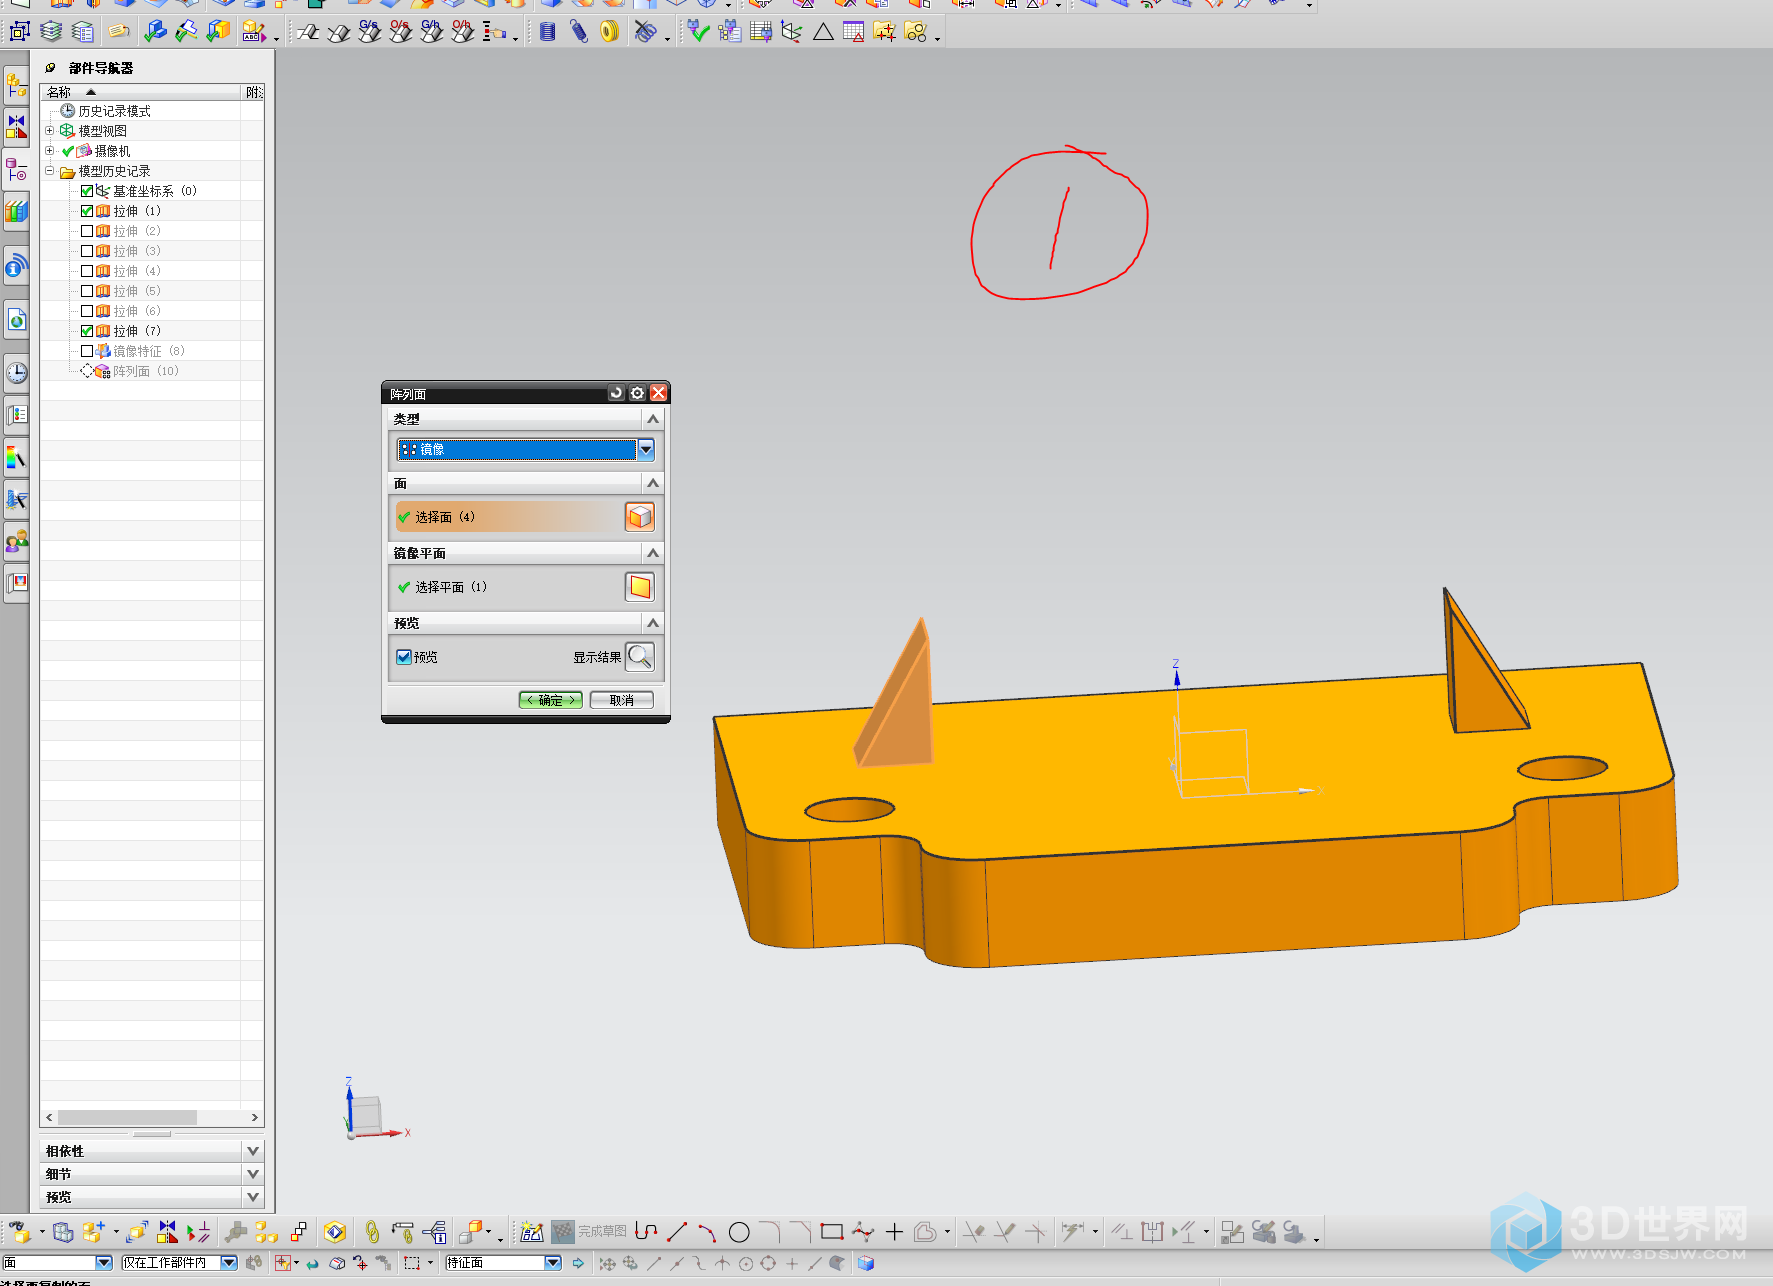Open the 特征面 dropdown
Image resolution: width=1773 pixels, height=1286 pixels.
553,1263
